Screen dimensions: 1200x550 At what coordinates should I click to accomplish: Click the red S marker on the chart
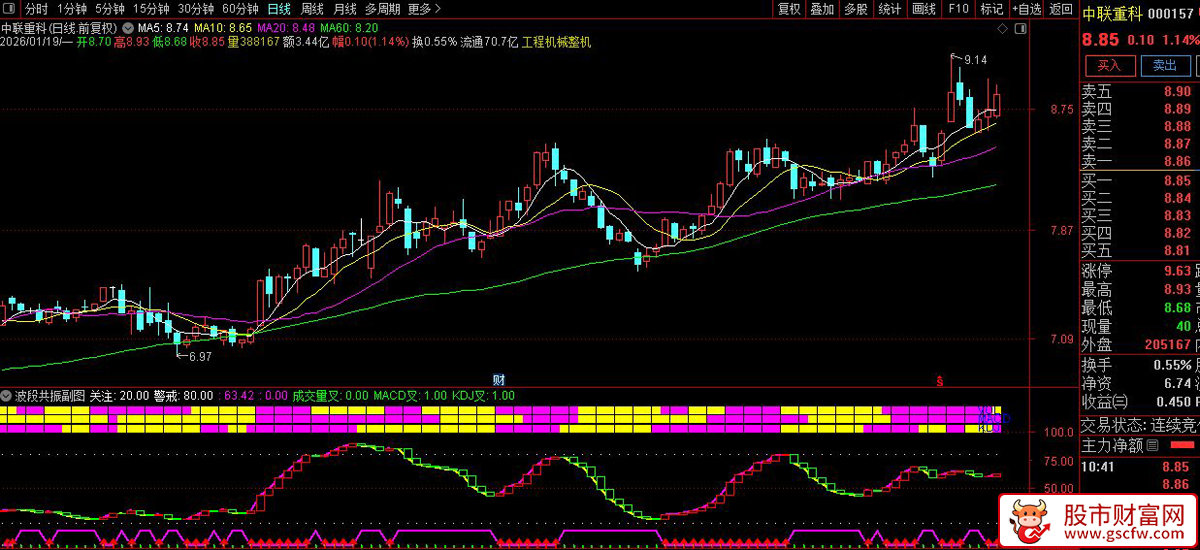(938, 380)
